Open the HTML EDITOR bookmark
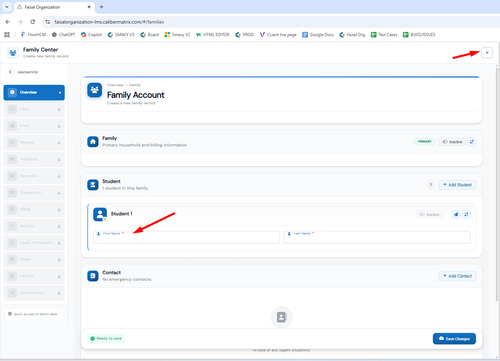 [x=213, y=34]
